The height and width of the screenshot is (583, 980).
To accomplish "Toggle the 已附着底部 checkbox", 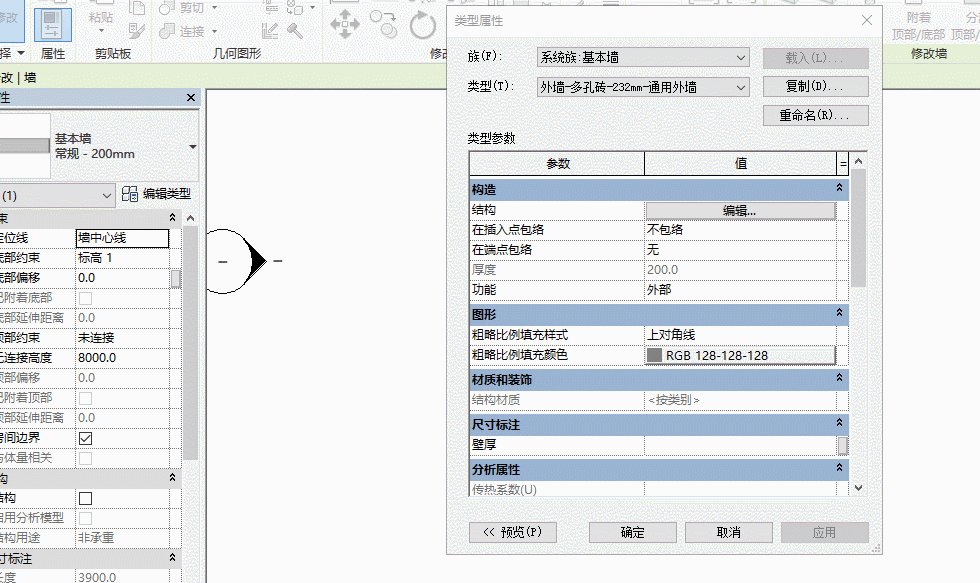I will [x=86, y=299].
